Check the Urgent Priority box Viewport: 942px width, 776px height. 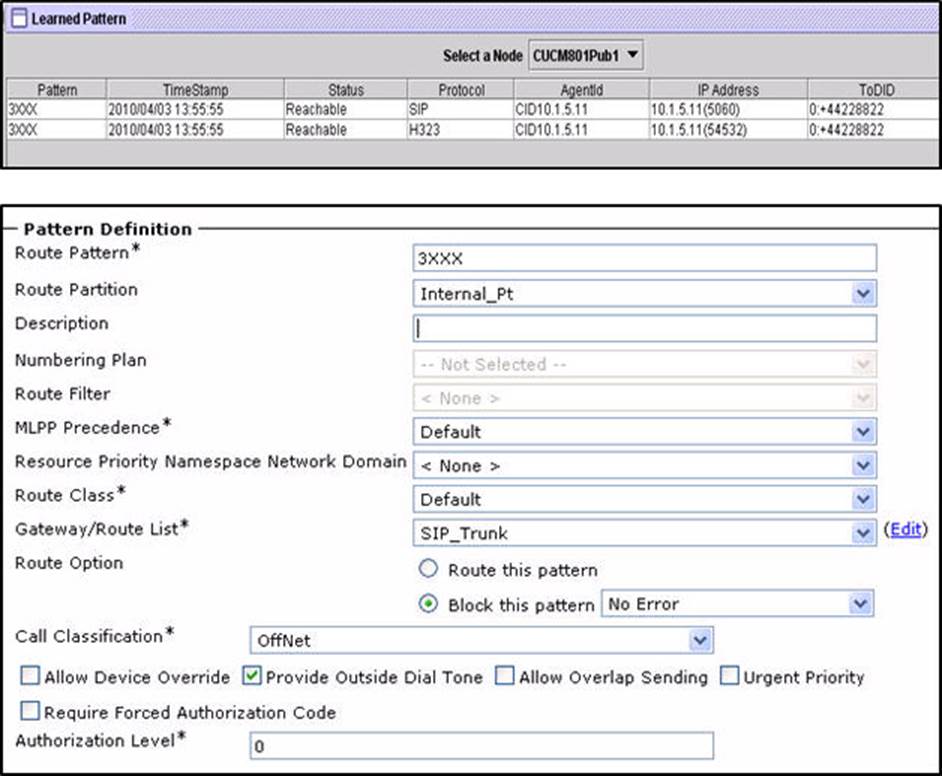click(x=729, y=677)
